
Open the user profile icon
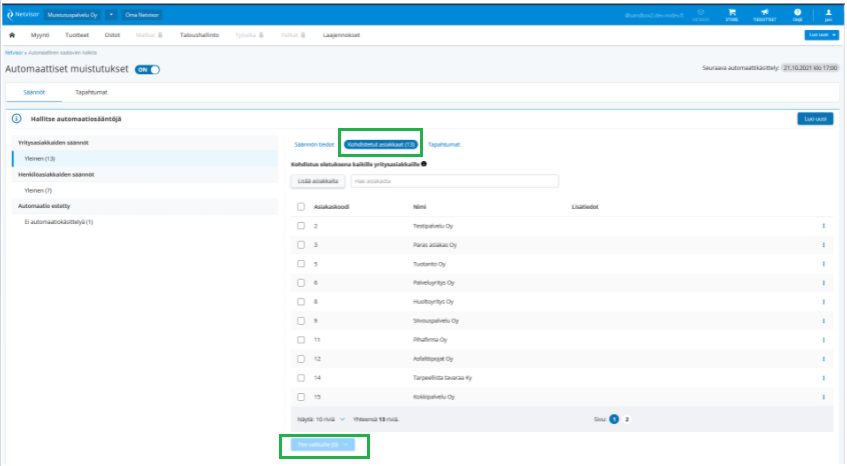point(828,15)
